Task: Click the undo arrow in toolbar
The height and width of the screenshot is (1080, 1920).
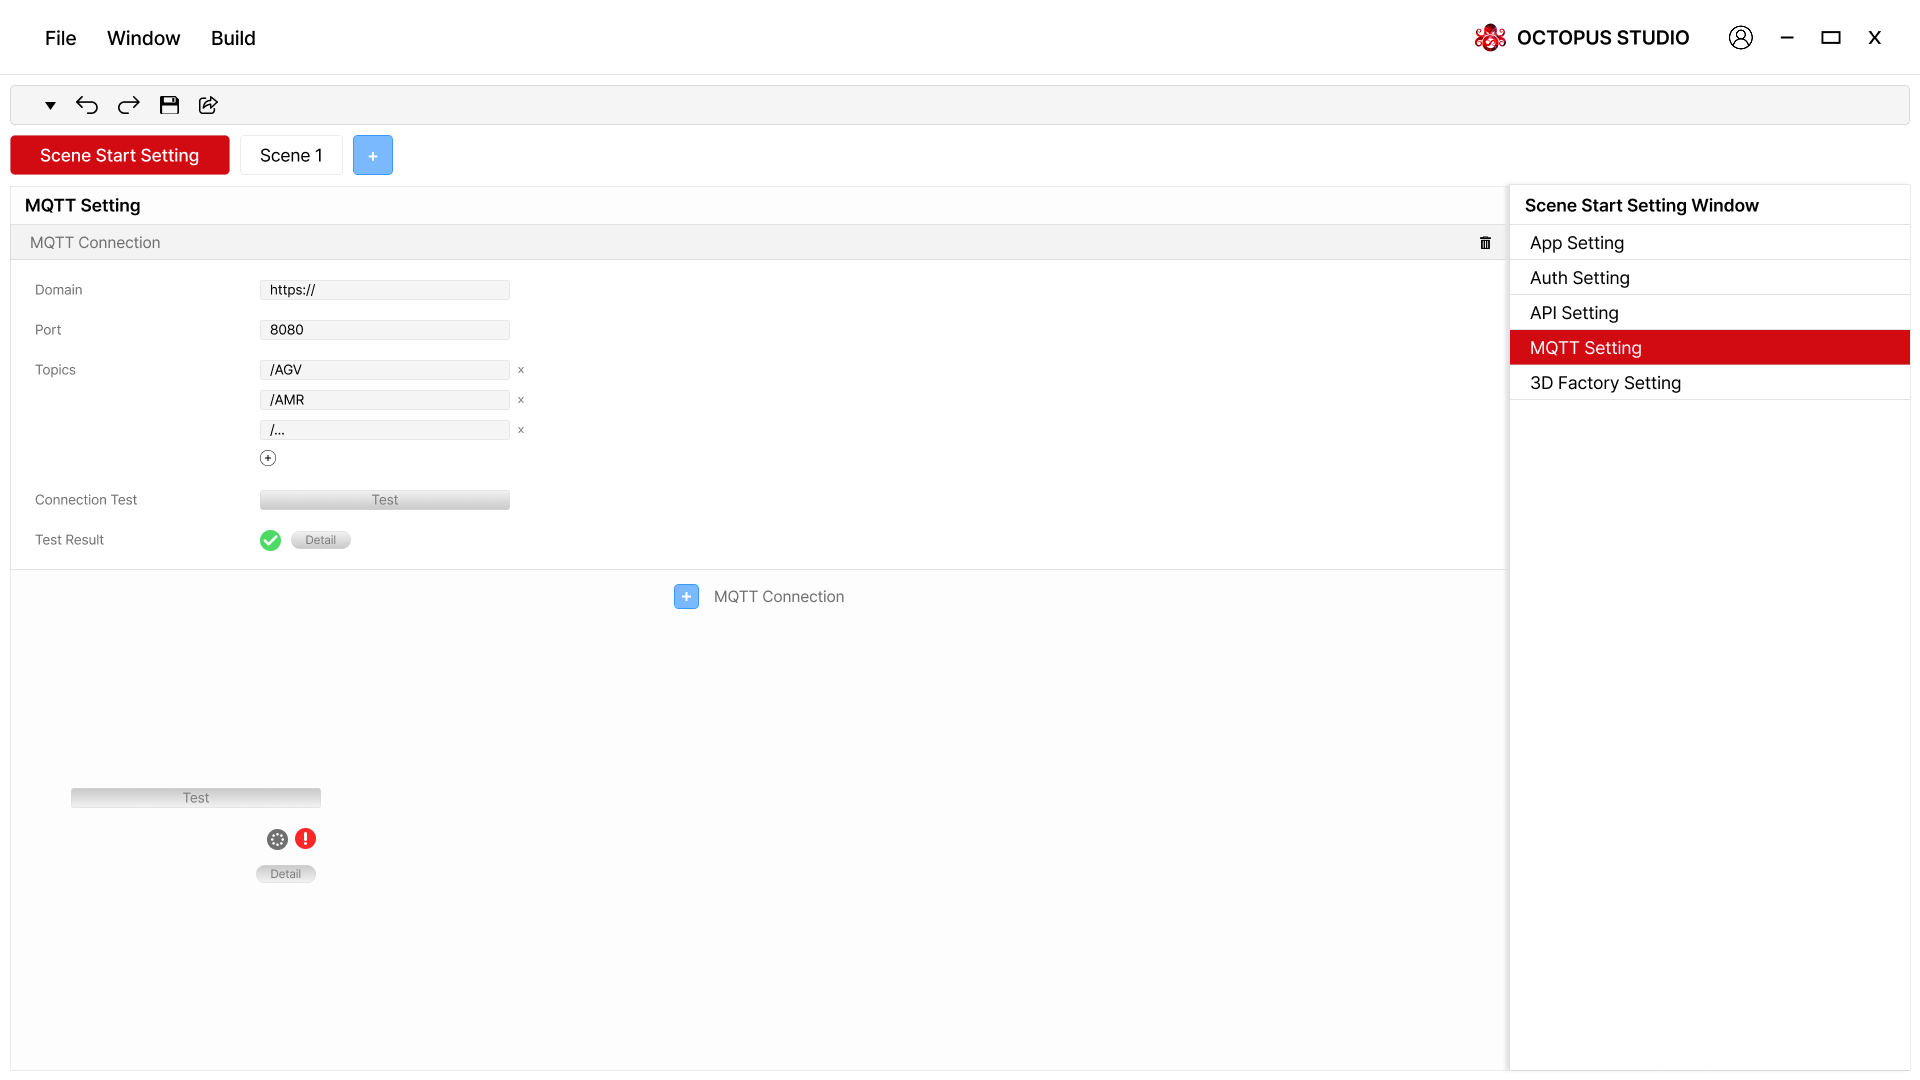Action: pyautogui.click(x=87, y=105)
